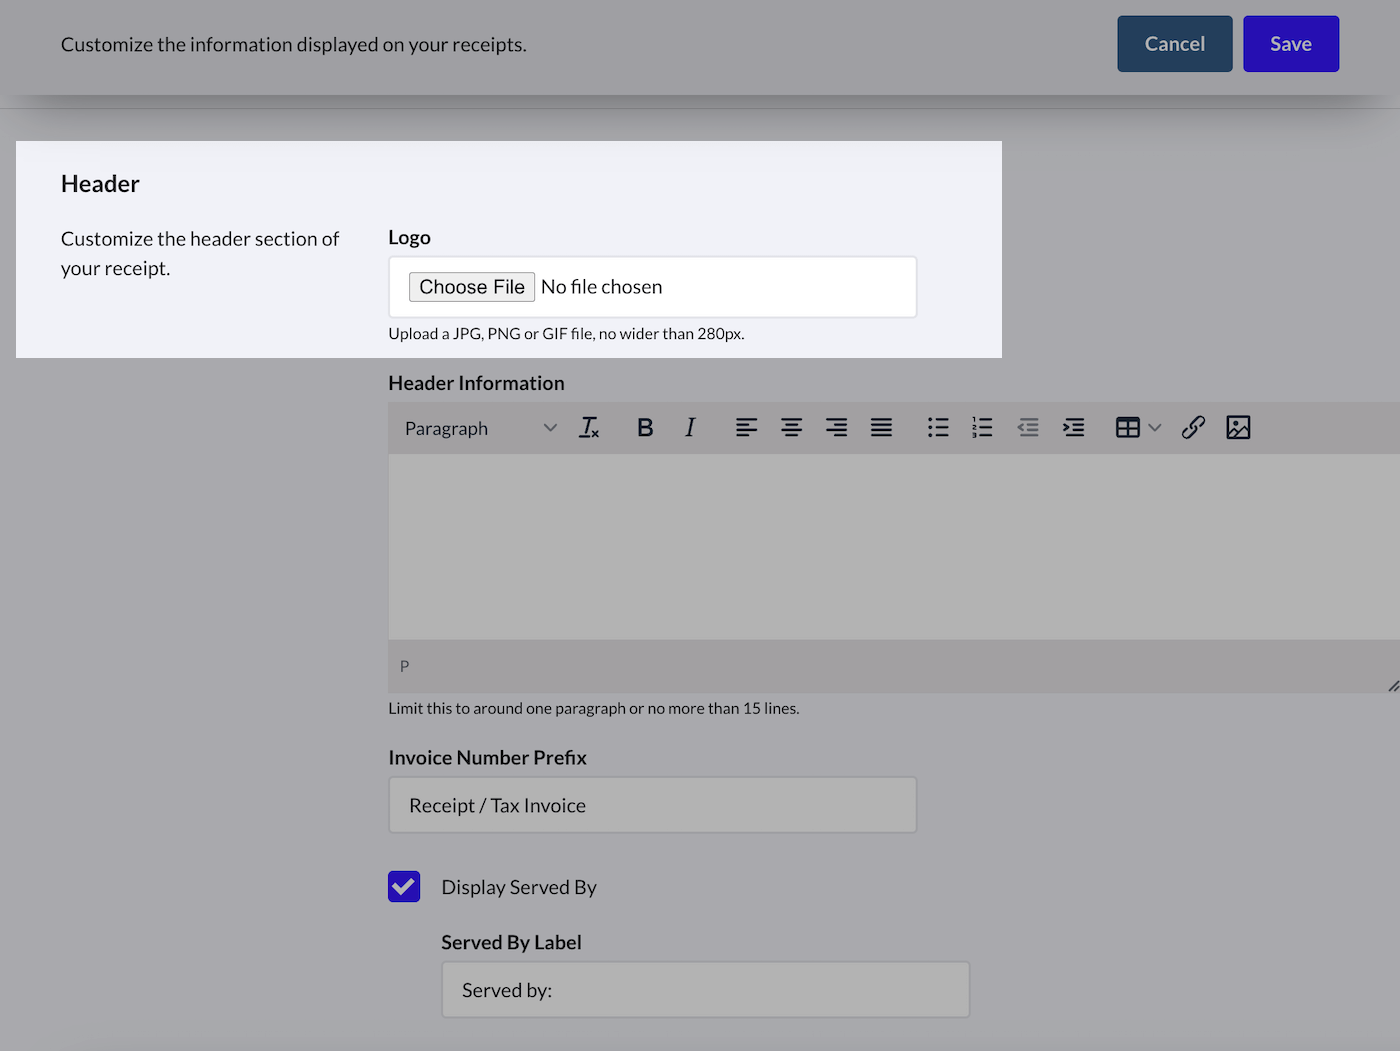Increase indent in header editor
The image size is (1400, 1051).
pyautogui.click(x=1073, y=428)
